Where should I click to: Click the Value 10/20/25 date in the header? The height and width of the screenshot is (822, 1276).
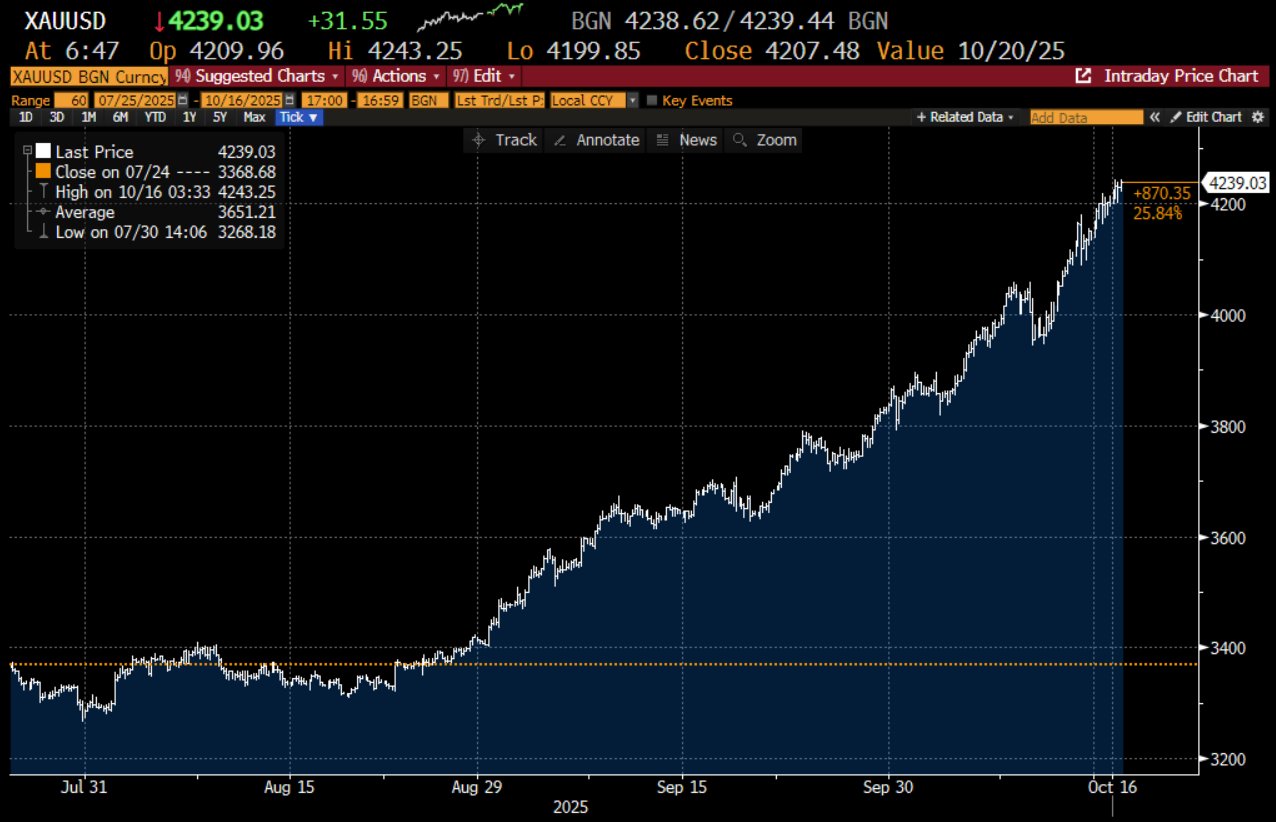pyautogui.click(x=970, y=50)
